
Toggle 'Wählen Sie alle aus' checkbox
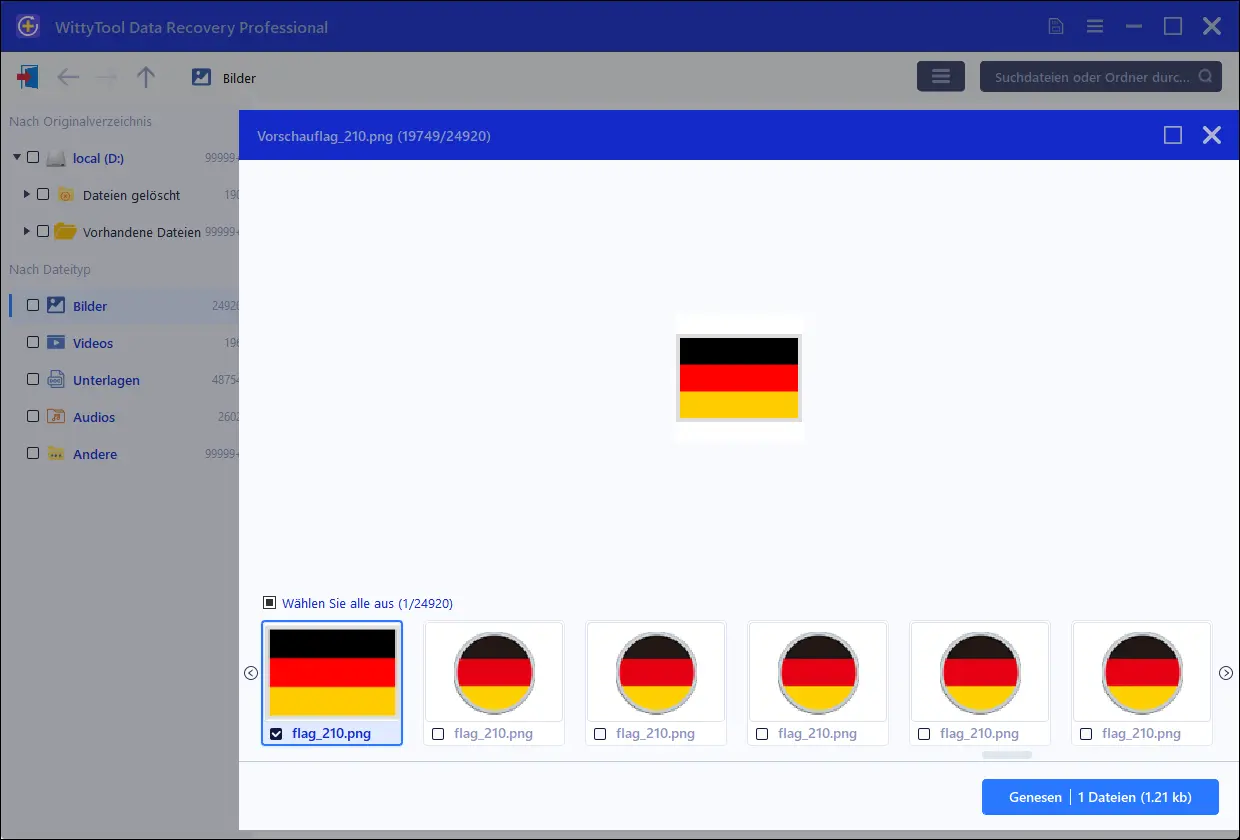click(x=269, y=603)
